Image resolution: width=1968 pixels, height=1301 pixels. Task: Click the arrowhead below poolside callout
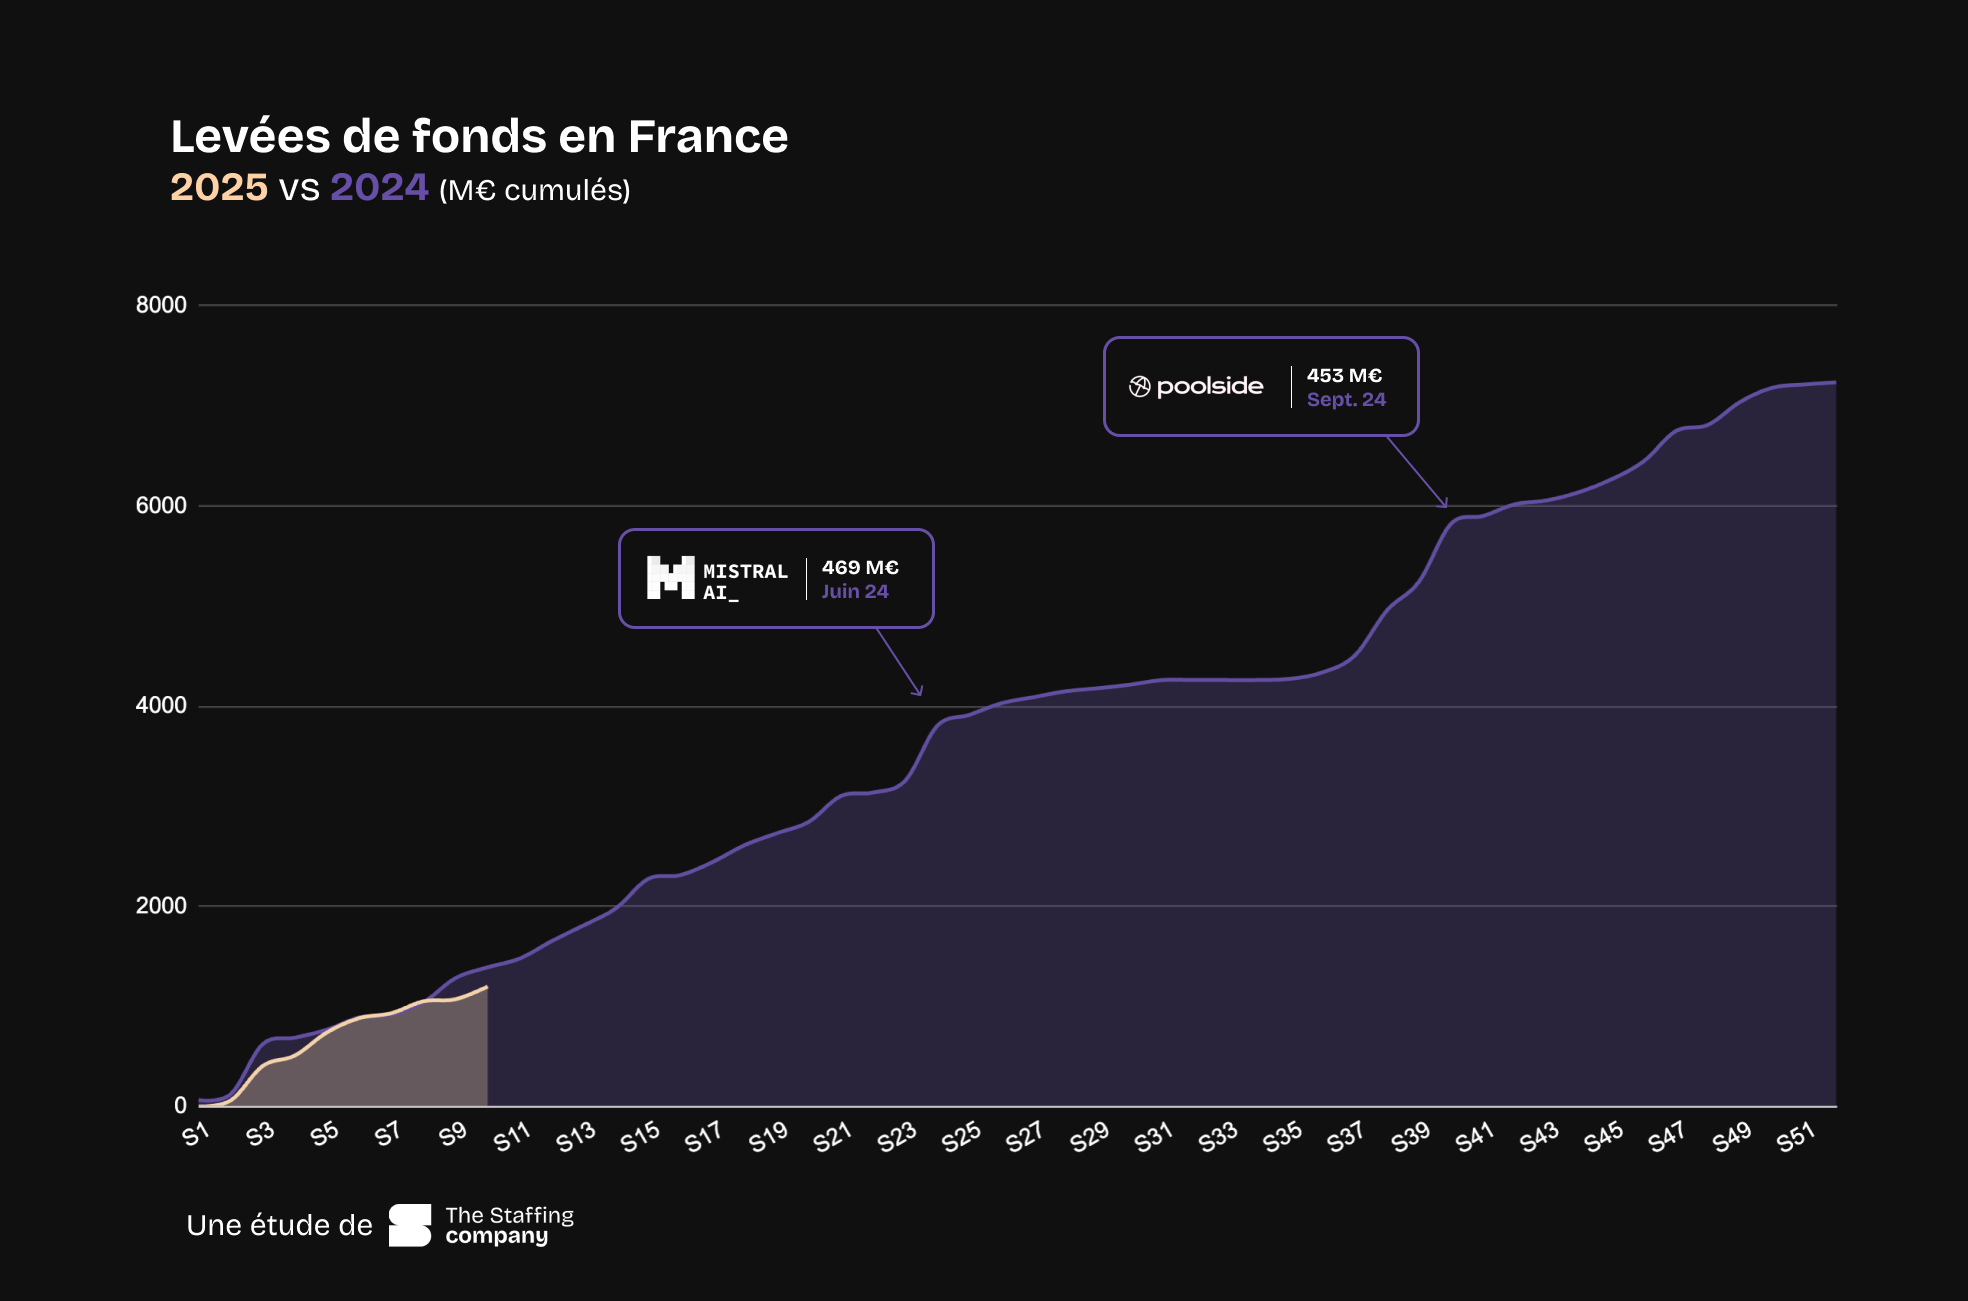1443,503
